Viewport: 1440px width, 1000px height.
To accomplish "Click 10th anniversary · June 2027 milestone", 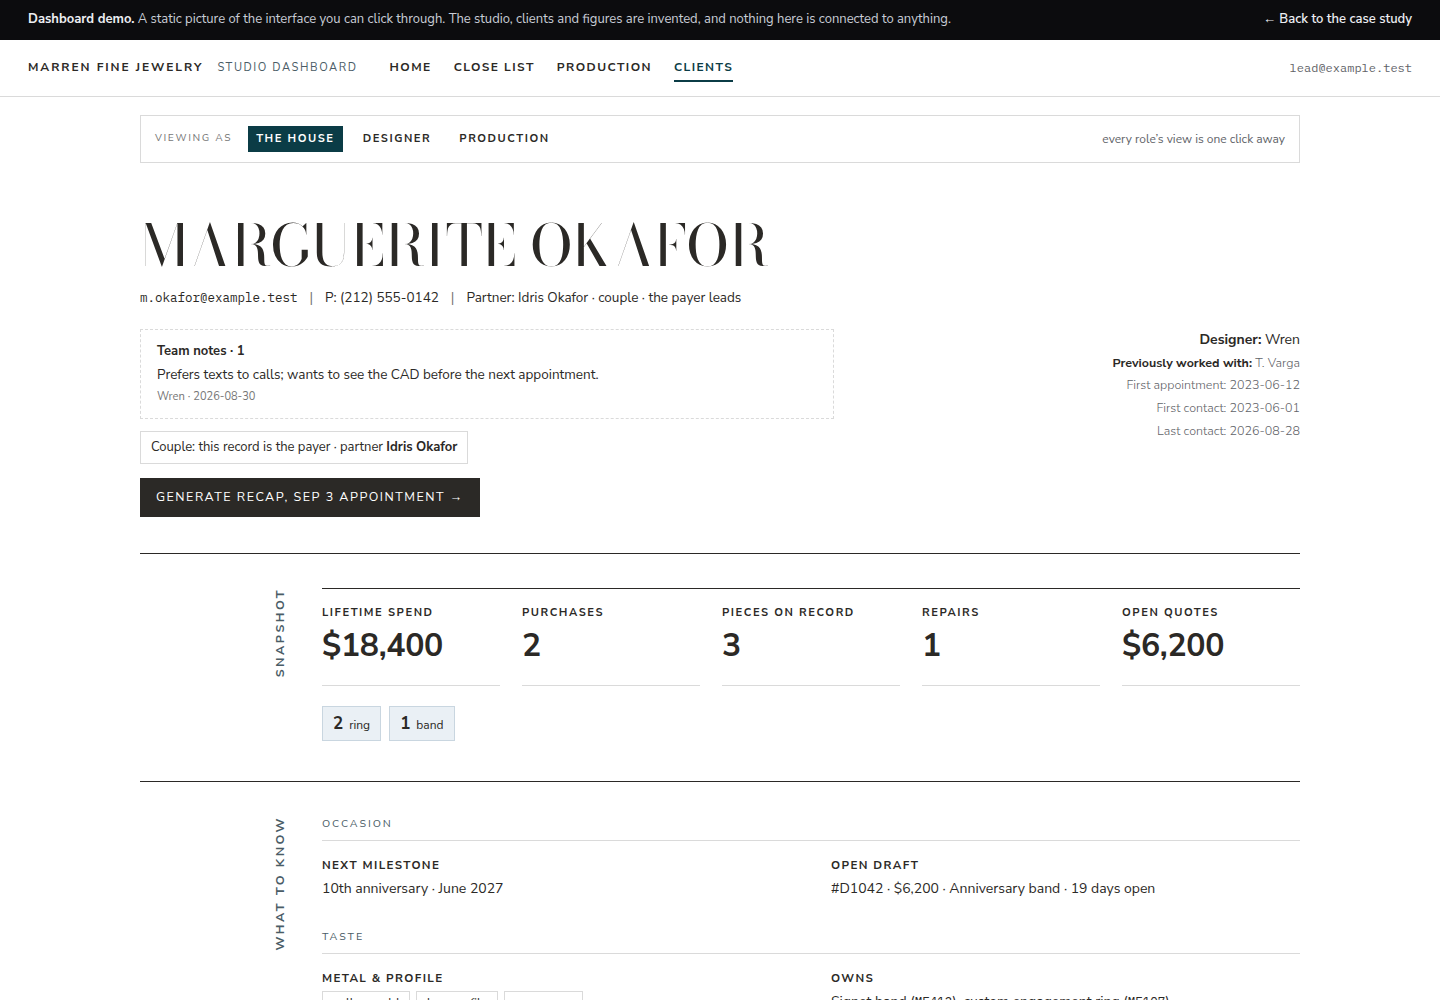I will tap(413, 889).
